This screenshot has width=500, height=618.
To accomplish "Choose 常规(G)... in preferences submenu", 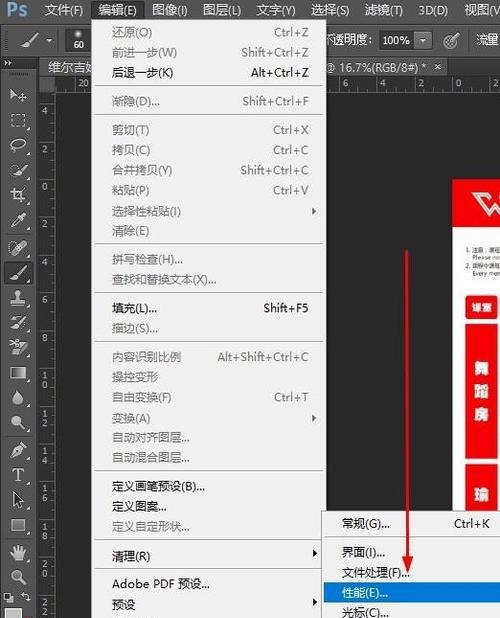I will 412,524.
